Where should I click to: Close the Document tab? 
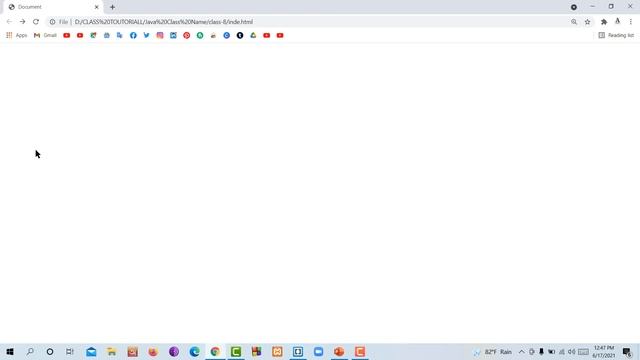click(97, 7)
